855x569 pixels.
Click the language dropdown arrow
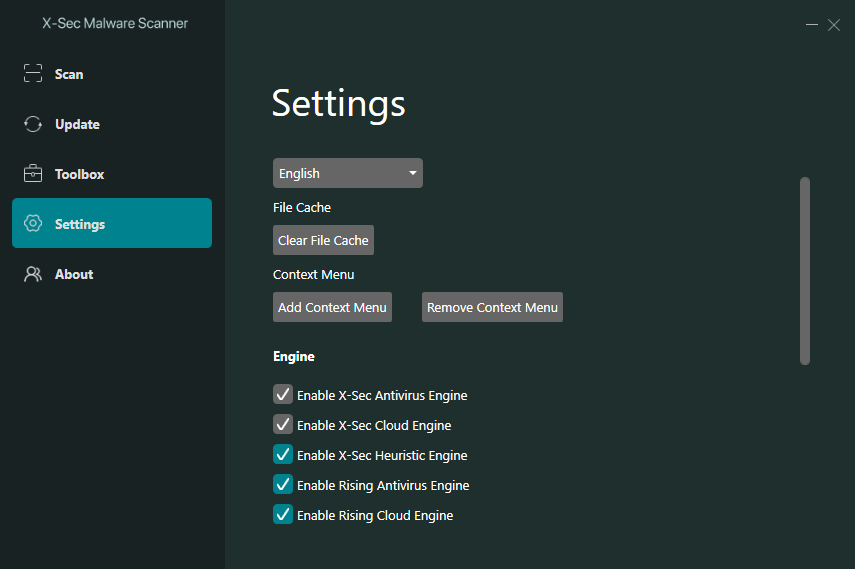pyautogui.click(x=412, y=173)
